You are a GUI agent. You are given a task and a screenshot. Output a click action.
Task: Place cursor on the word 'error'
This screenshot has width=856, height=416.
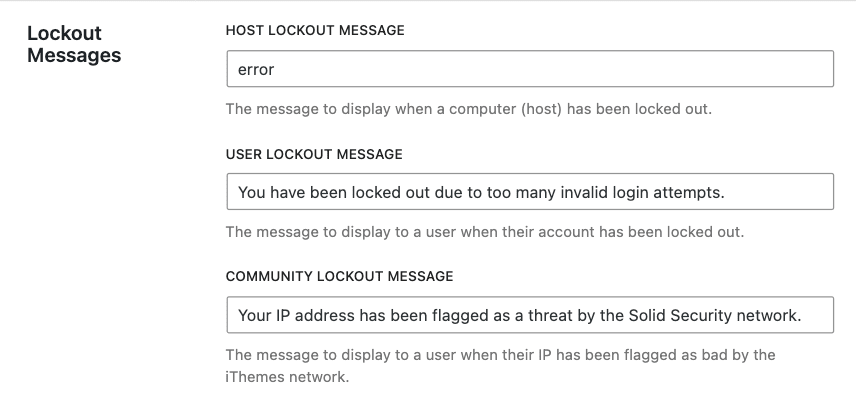tap(255, 70)
